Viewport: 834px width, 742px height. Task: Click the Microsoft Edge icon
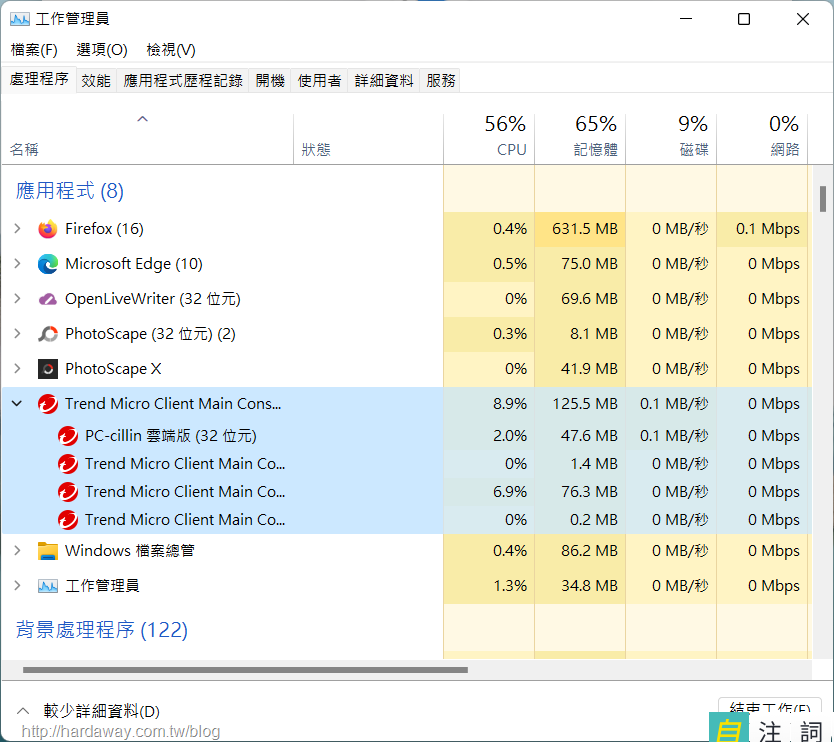[47, 264]
